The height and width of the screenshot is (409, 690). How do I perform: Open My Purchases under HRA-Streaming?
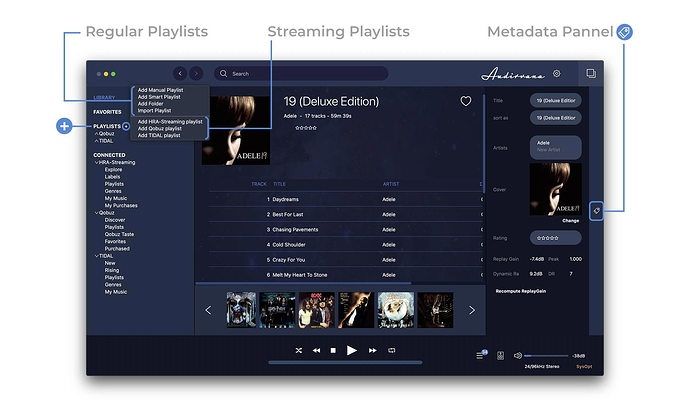[x=121, y=206]
